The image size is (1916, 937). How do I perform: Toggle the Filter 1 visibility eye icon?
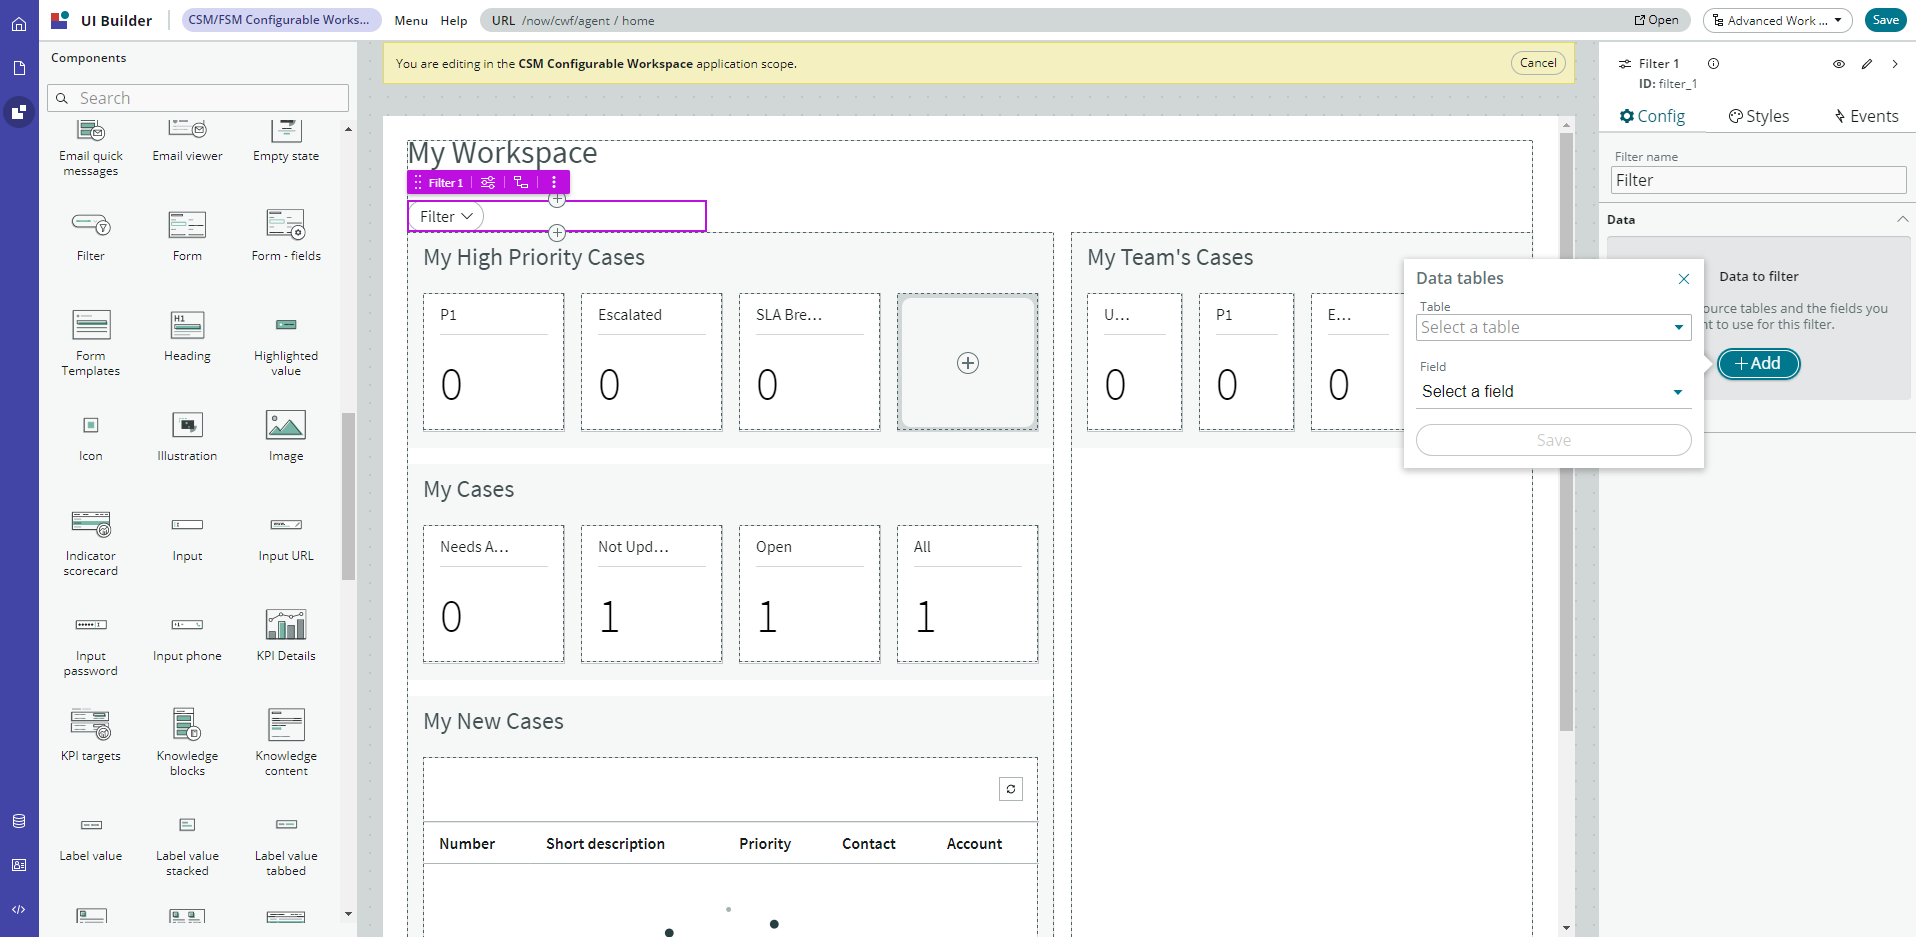point(1838,64)
